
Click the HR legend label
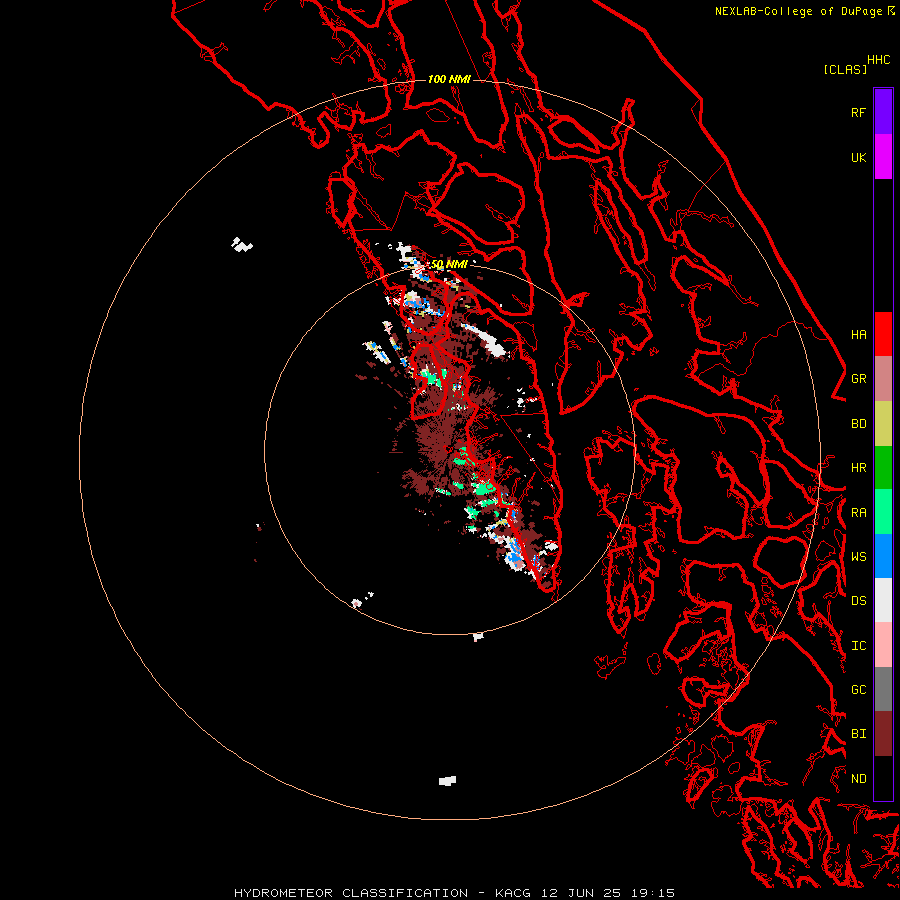pos(858,468)
